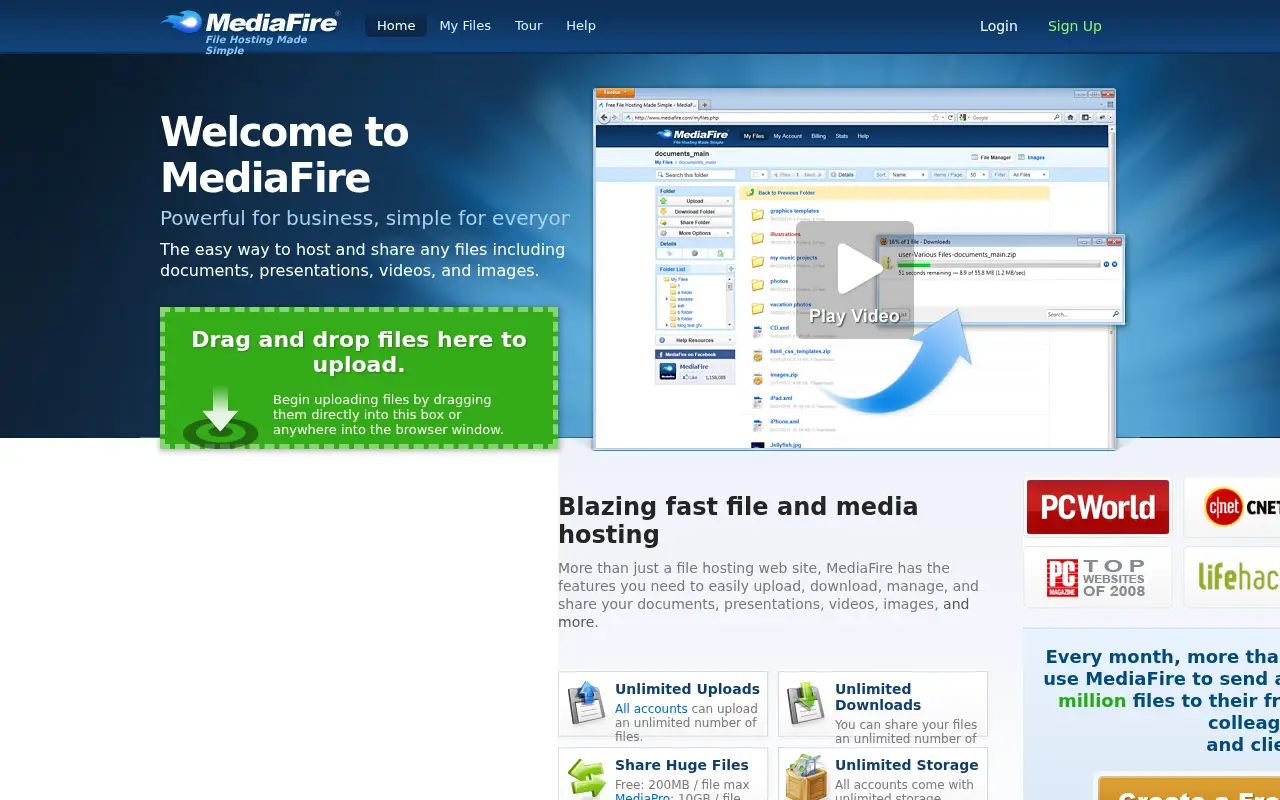Click the green download arrow target icon

[x=220, y=416]
